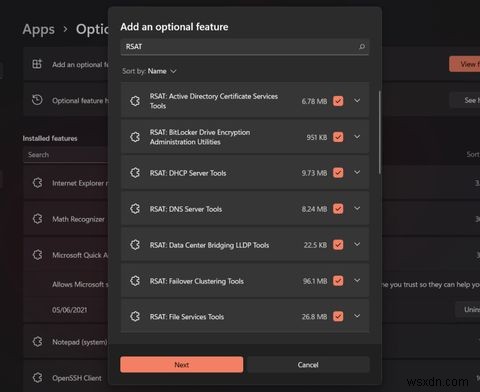The height and width of the screenshot is (392, 480).
Task: Click the 96.1 MB size value
Action: [x=315, y=281]
